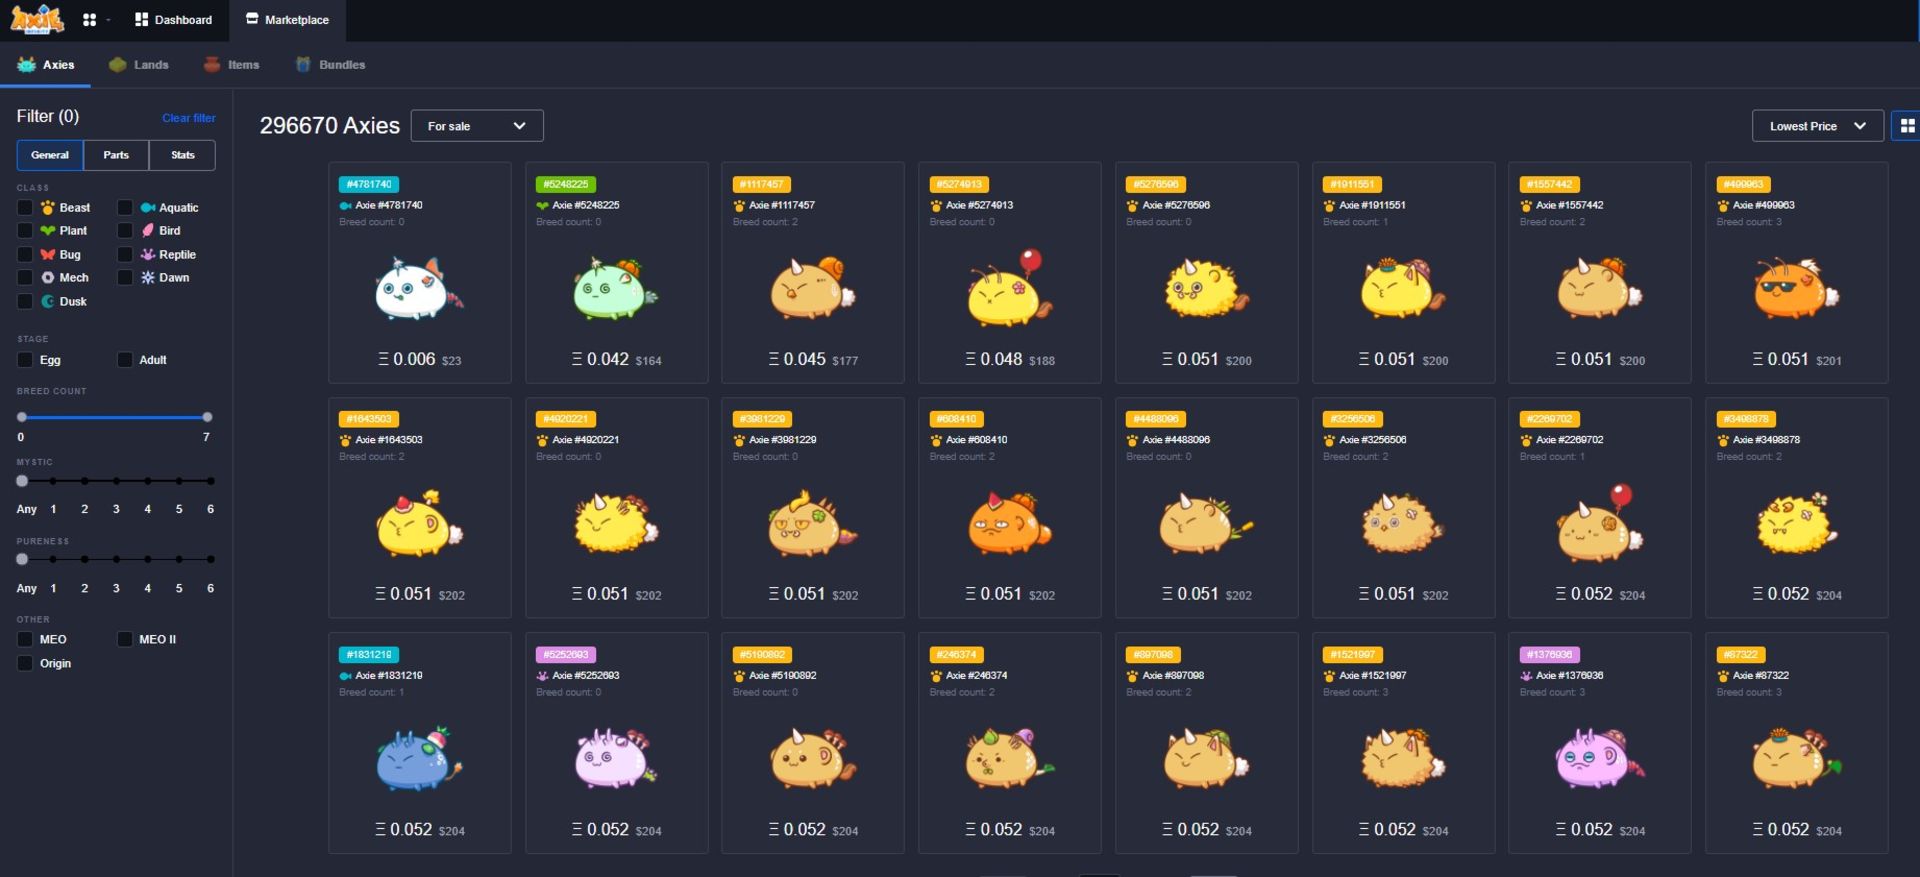Click the #3981229 ID badge
The image size is (1920, 877).
coord(762,420)
